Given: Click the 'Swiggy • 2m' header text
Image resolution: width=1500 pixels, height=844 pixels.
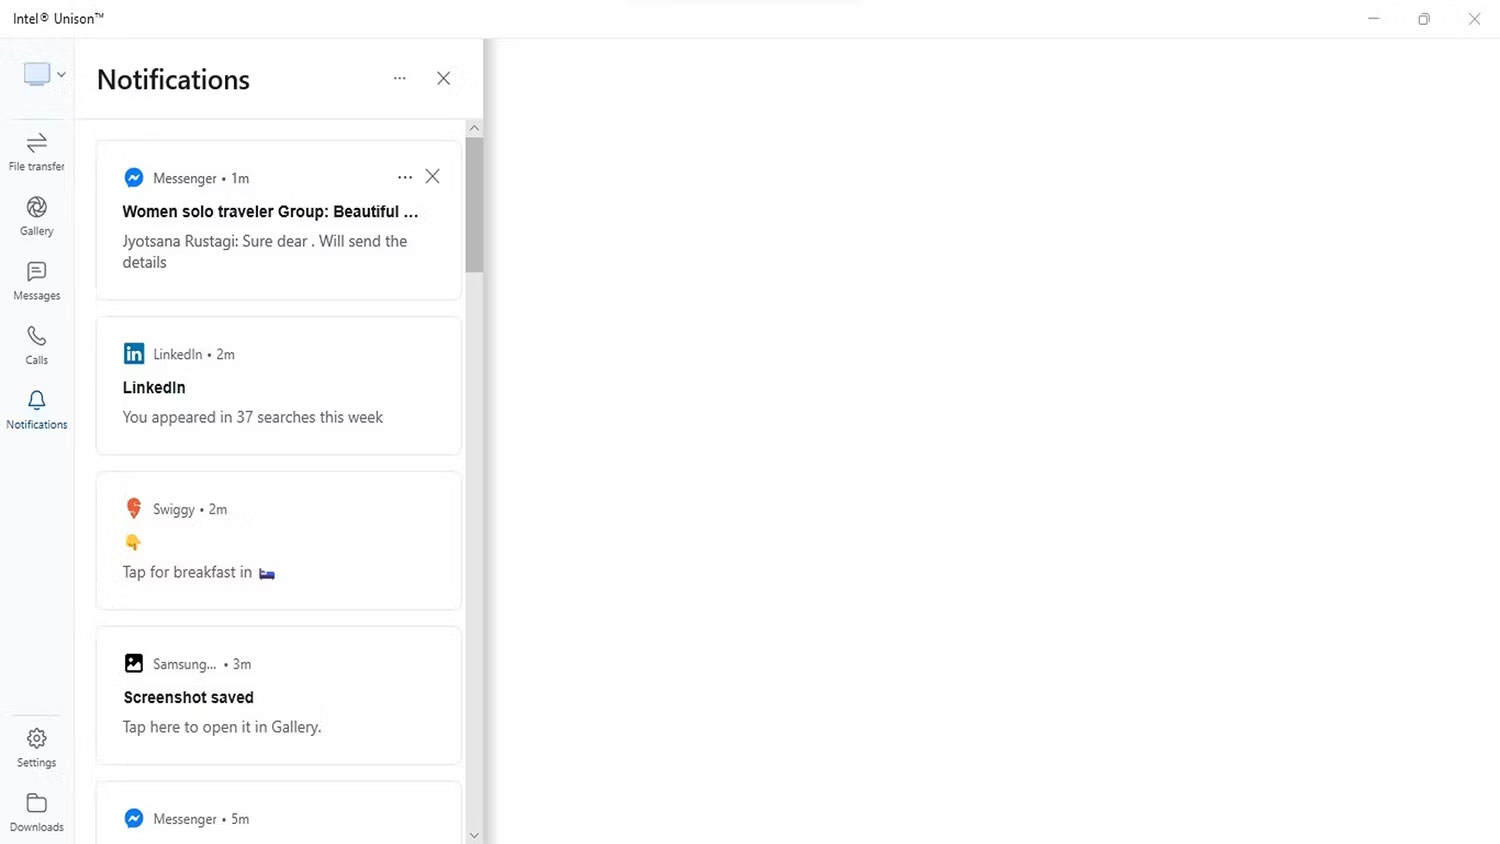Looking at the screenshot, I should (x=190, y=510).
